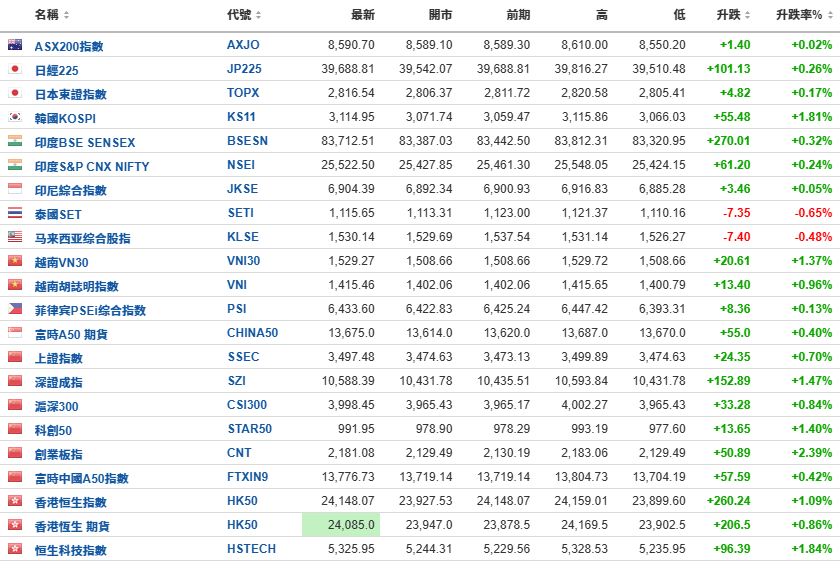Click the India flag beside 印度BSE SENSEX
840x562 pixels.
(15, 141)
